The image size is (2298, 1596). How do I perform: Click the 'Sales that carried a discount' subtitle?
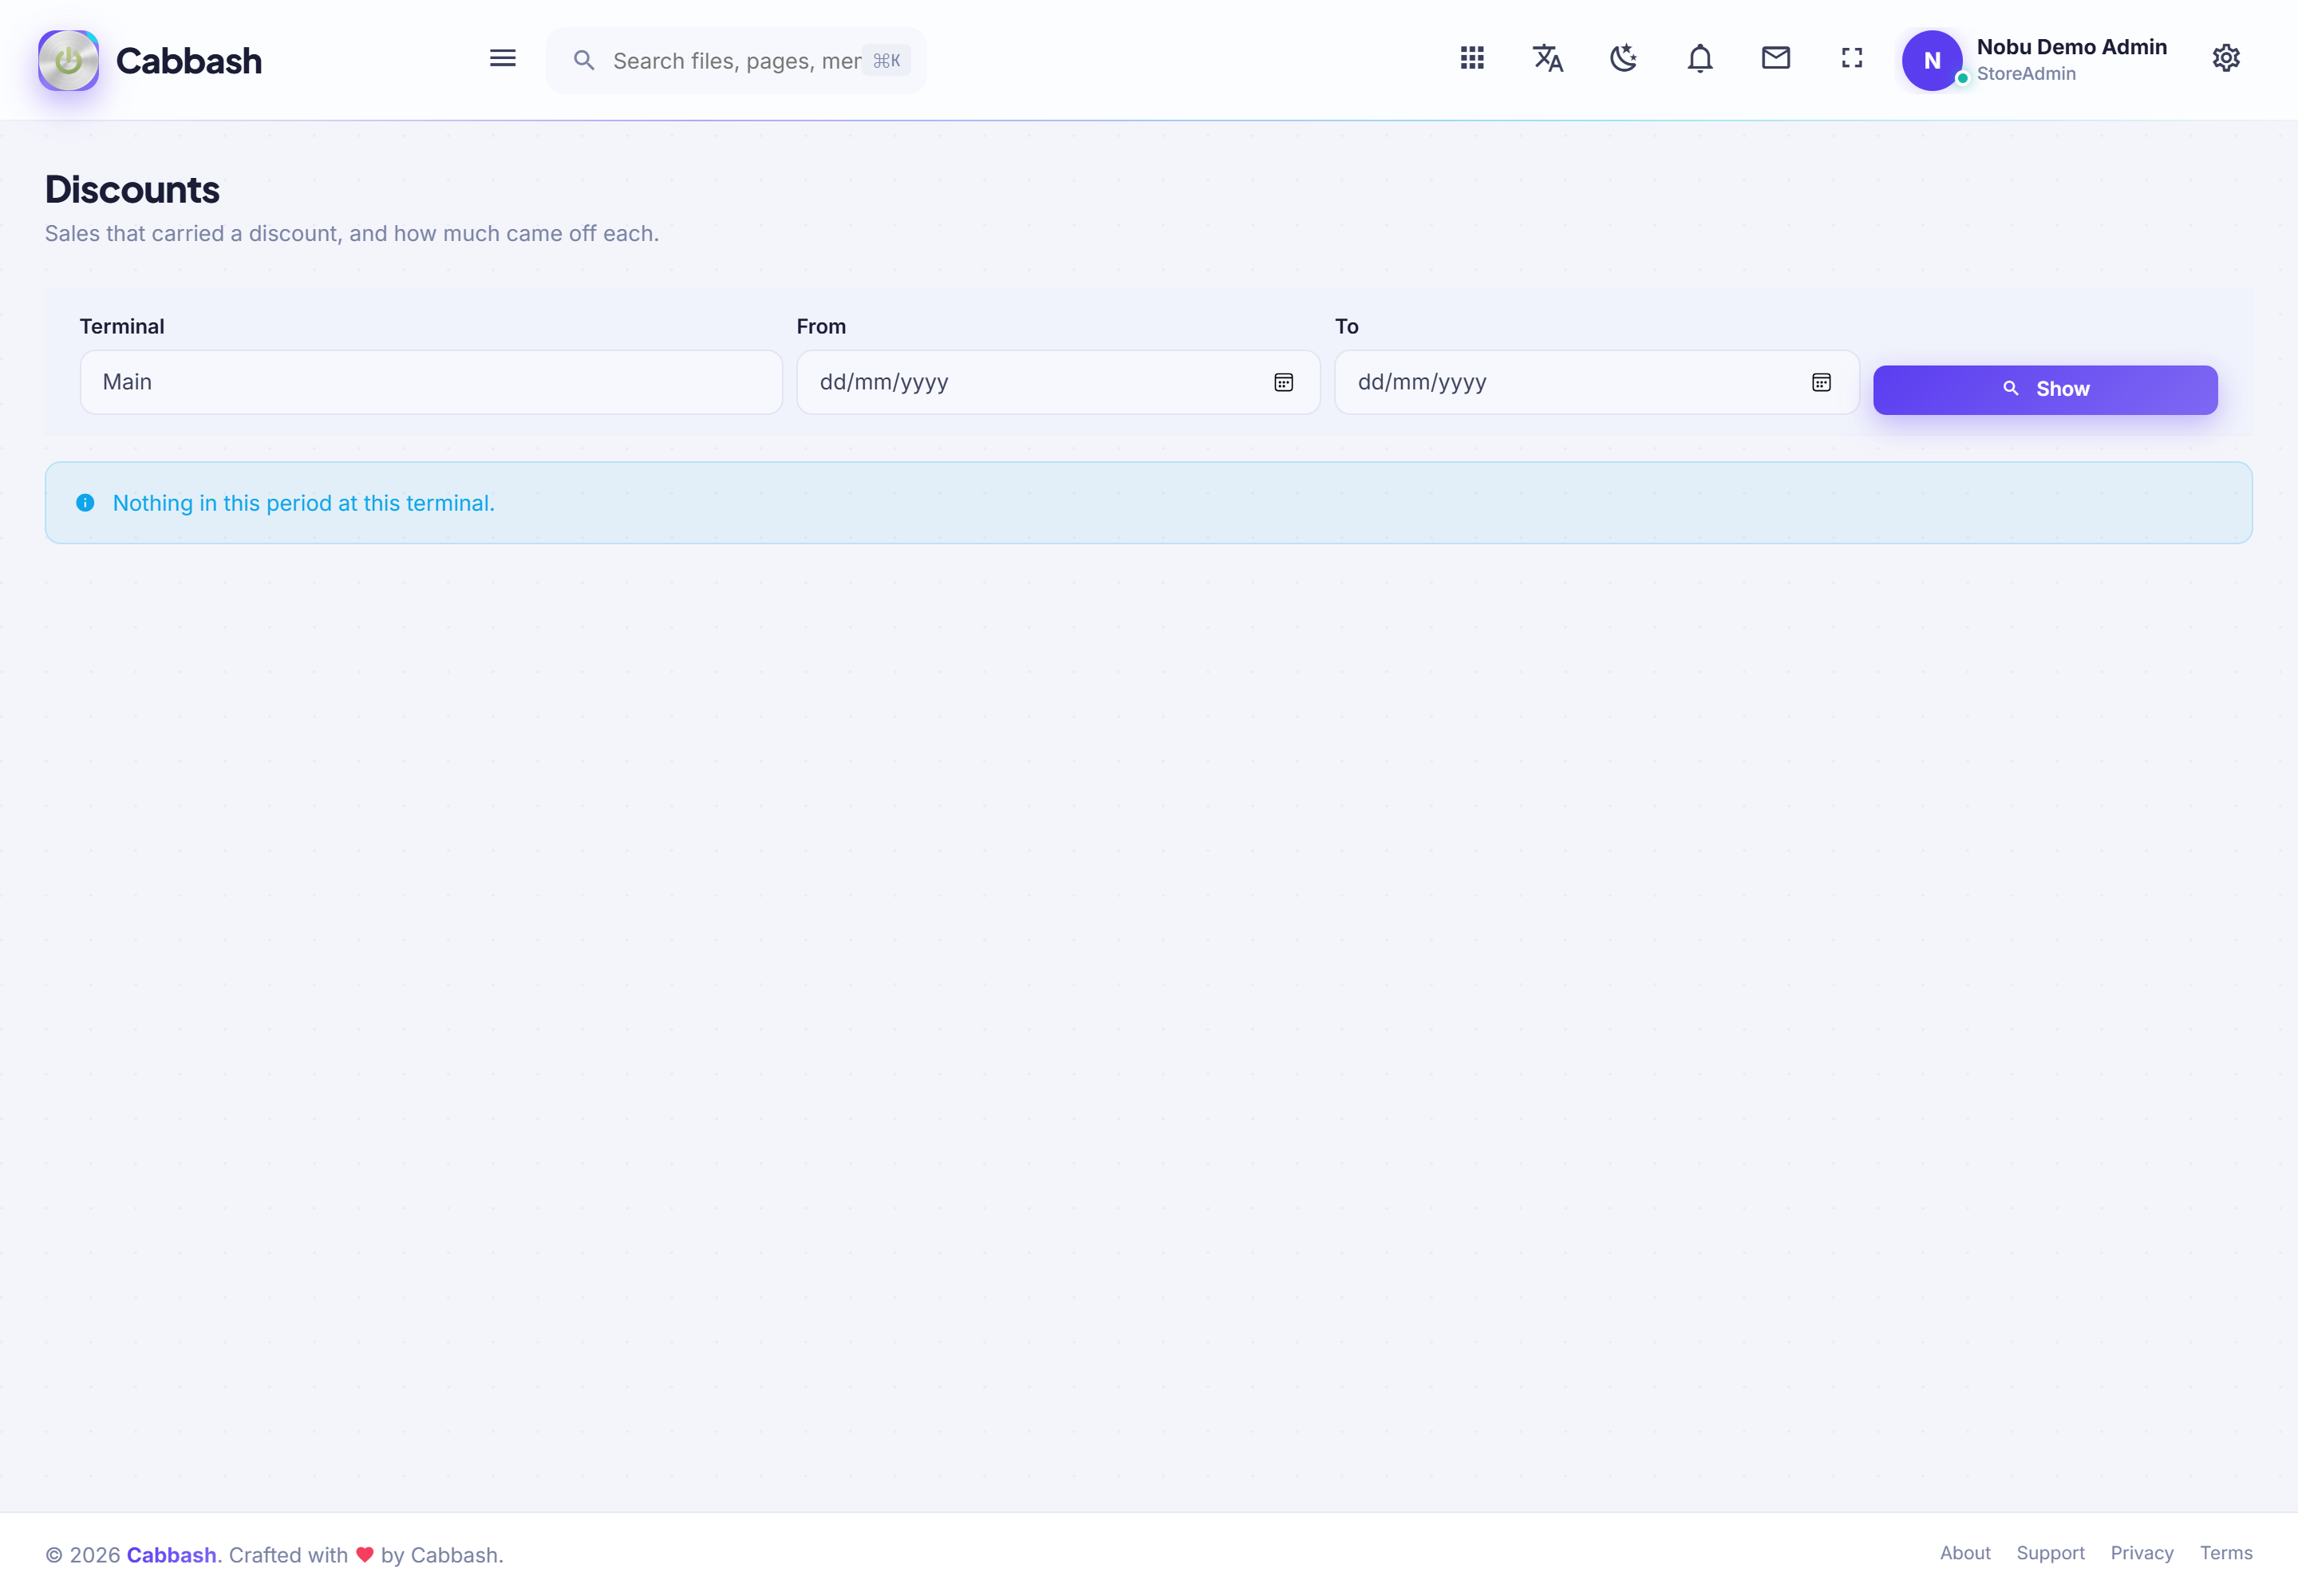click(x=352, y=233)
